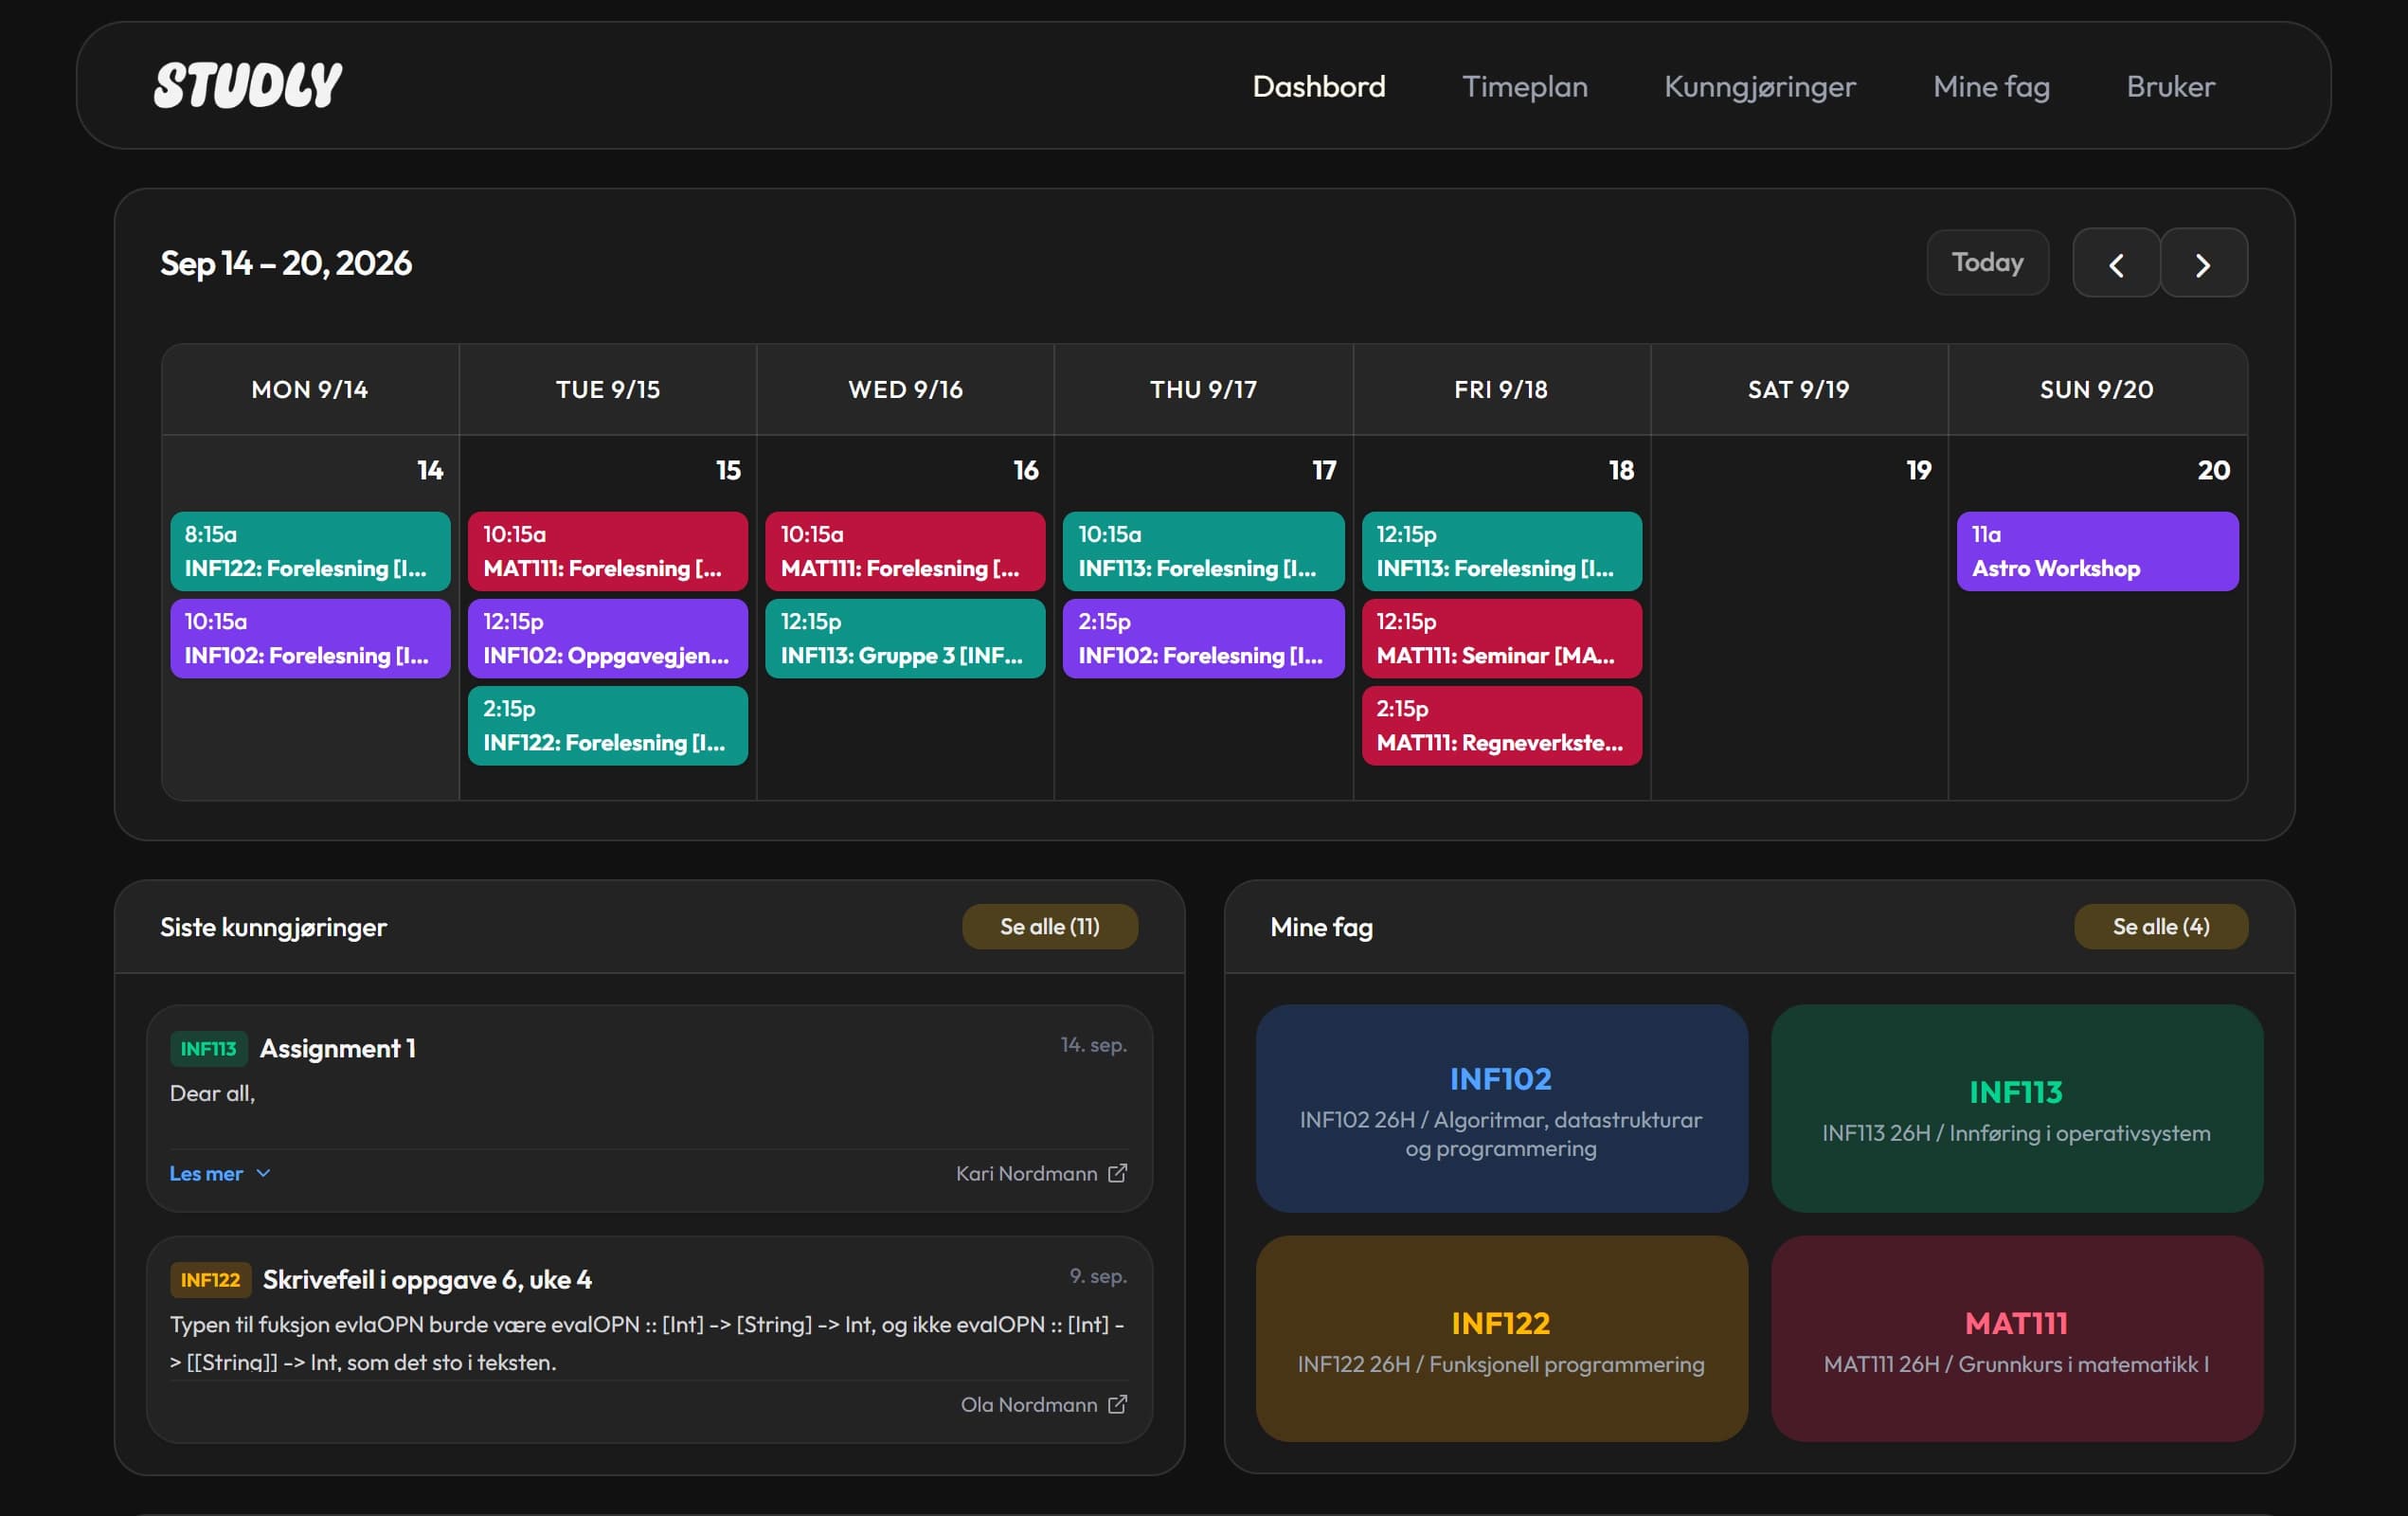Open Wednesday 10:15a MAT111 Forelesning event
Screen dimensions: 2408x1516
coord(905,551)
